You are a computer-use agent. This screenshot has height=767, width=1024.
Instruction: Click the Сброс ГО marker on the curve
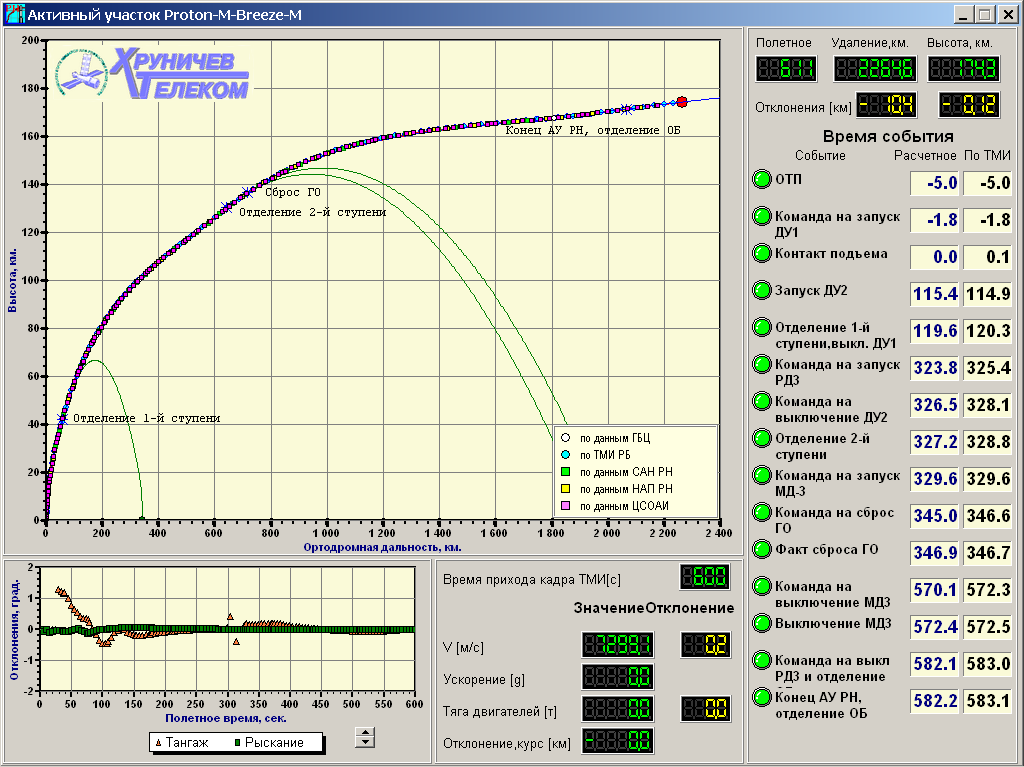(x=247, y=192)
